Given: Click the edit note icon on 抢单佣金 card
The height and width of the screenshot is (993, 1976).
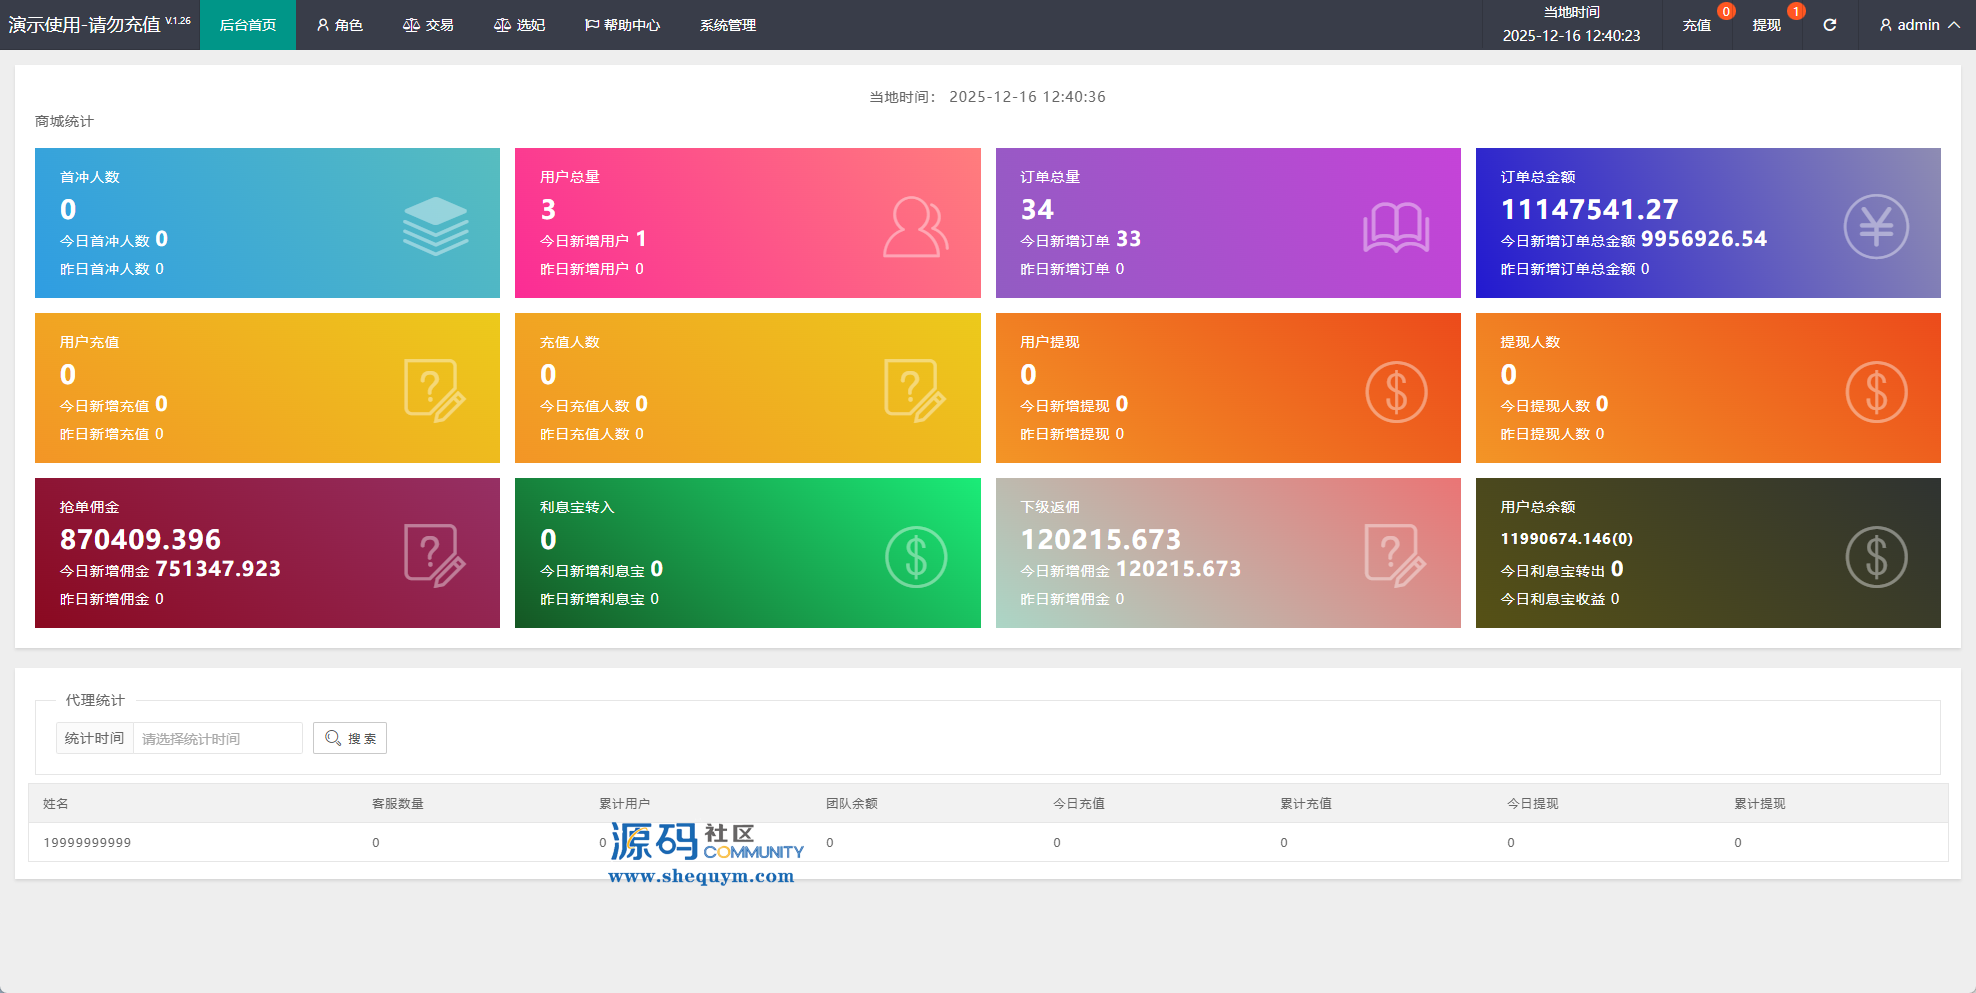Looking at the screenshot, I should (x=434, y=555).
